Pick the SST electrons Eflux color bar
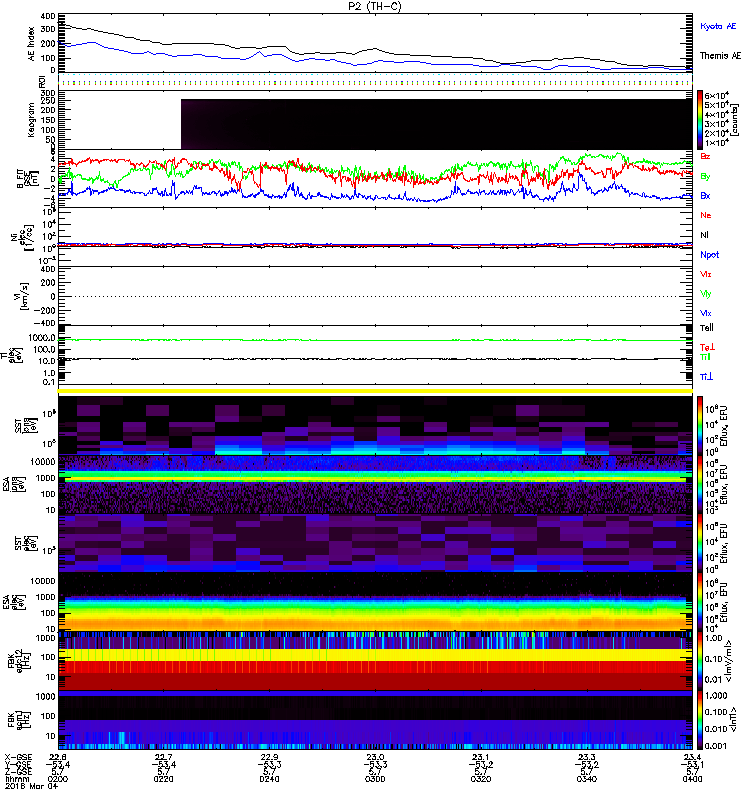750x800 pixels. point(699,543)
